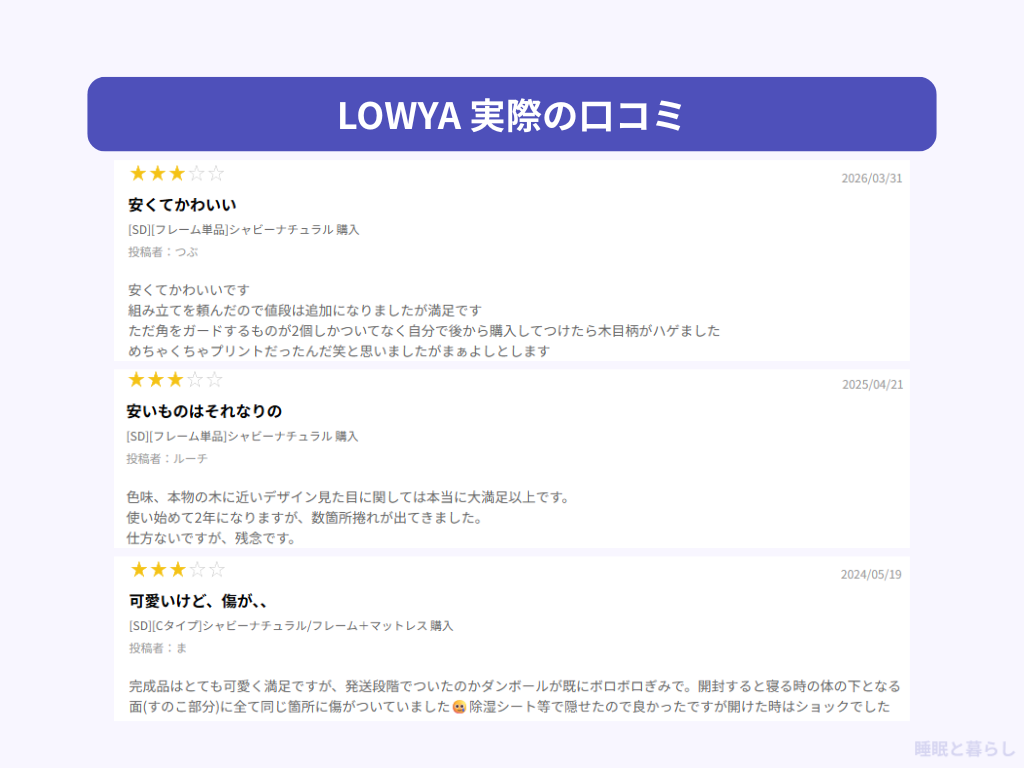Image resolution: width=1024 pixels, height=768 pixels.
Task: Click the date 2024/05/19
Action: [871, 575]
